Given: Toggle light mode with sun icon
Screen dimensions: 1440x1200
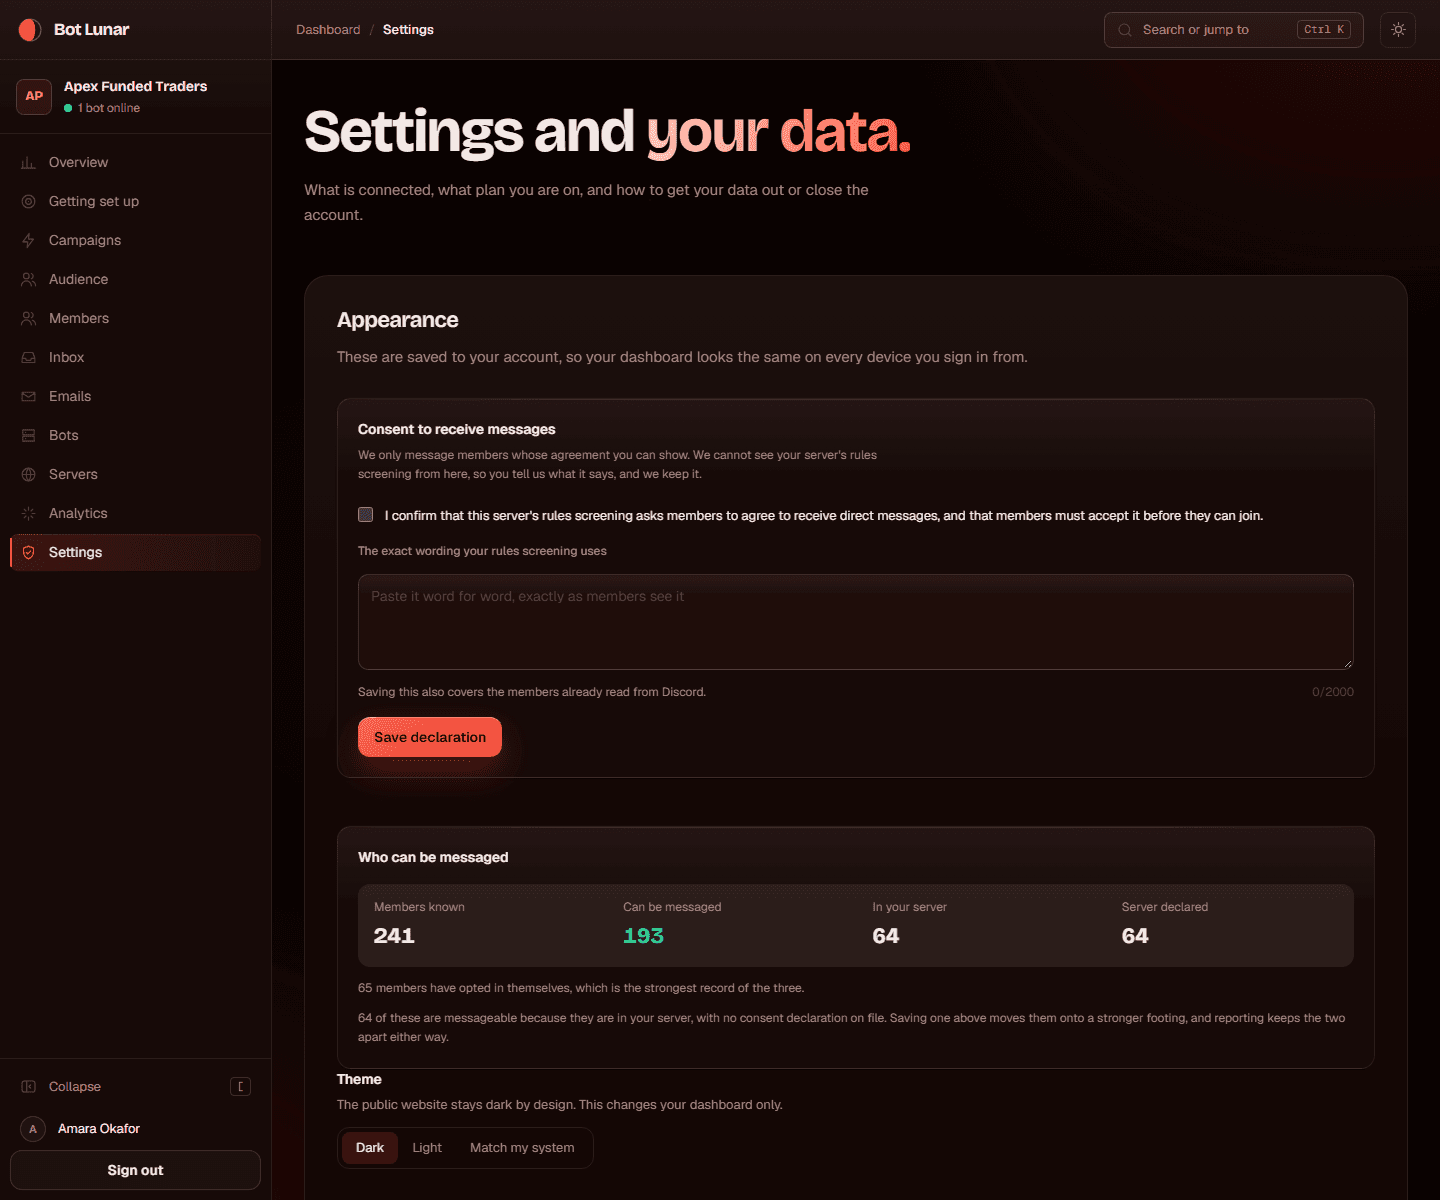Looking at the screenshot, I should (1398, 30).
